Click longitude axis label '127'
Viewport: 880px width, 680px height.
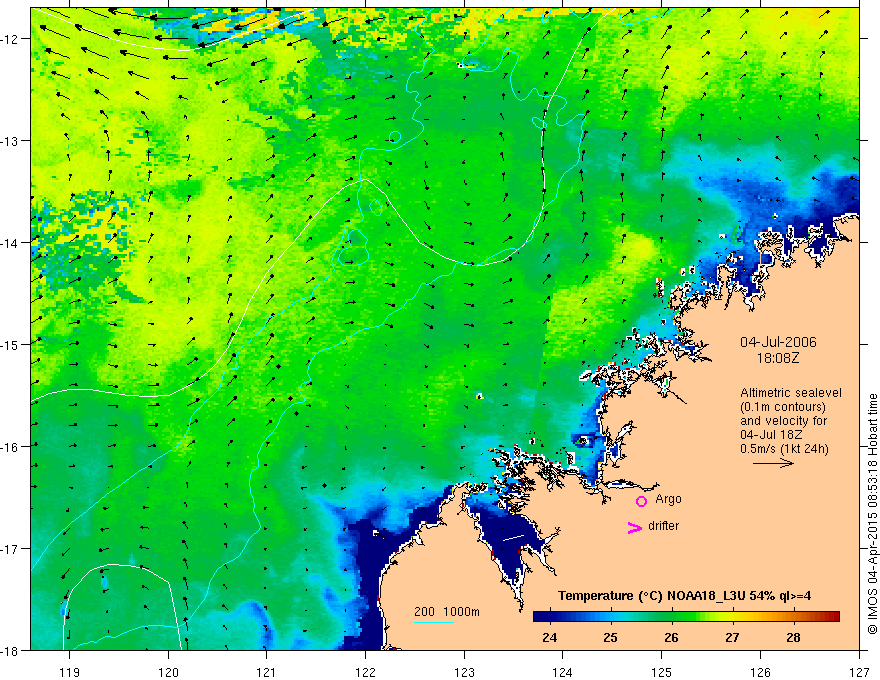click(859, 673)
